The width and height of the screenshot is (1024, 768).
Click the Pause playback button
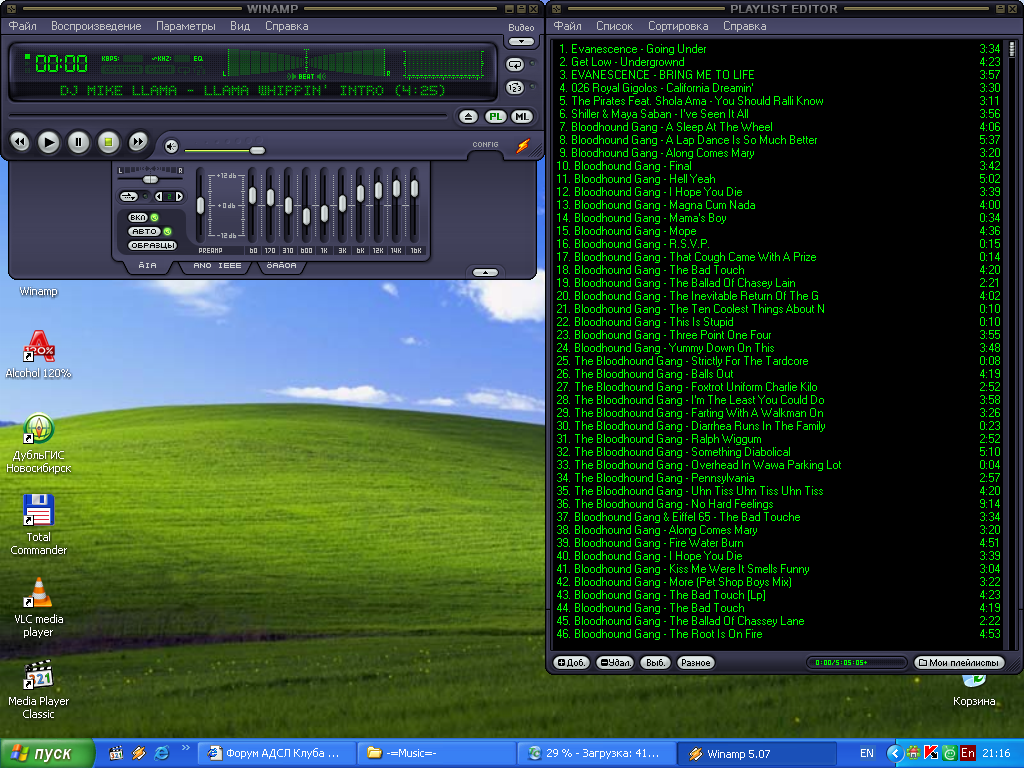click(x=79, y=143)
